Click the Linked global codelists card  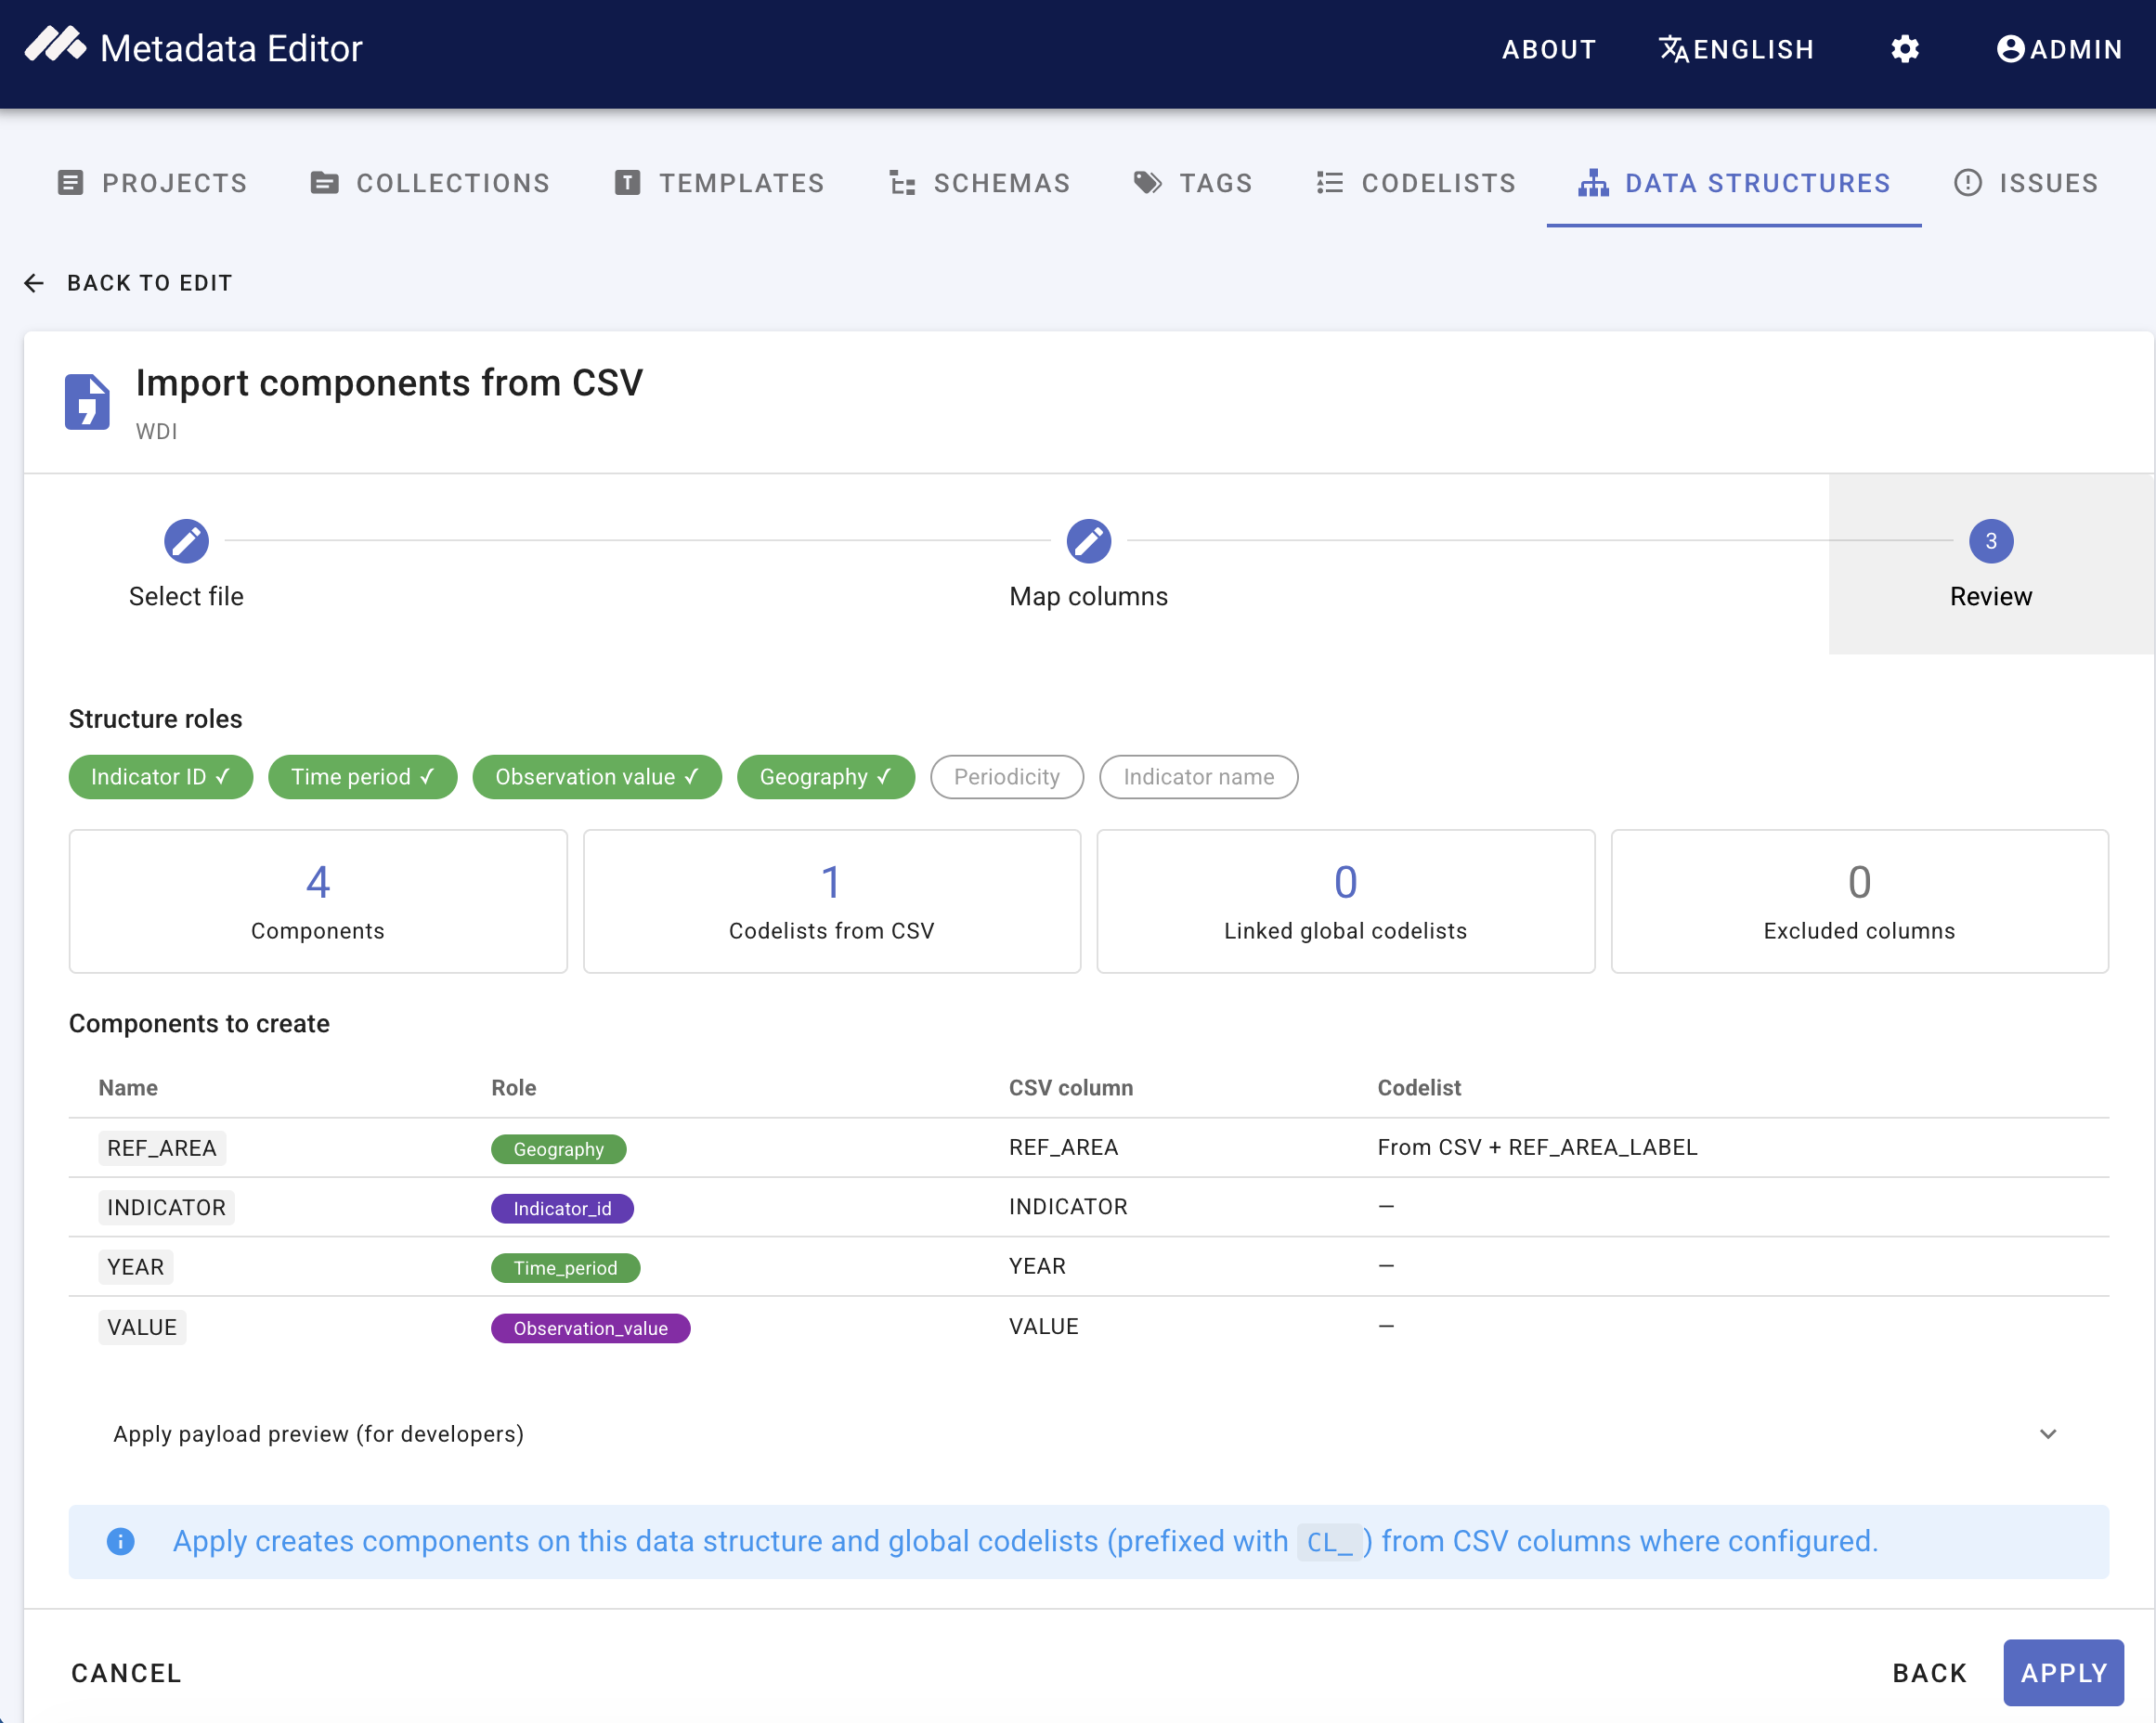[1345, 901]
